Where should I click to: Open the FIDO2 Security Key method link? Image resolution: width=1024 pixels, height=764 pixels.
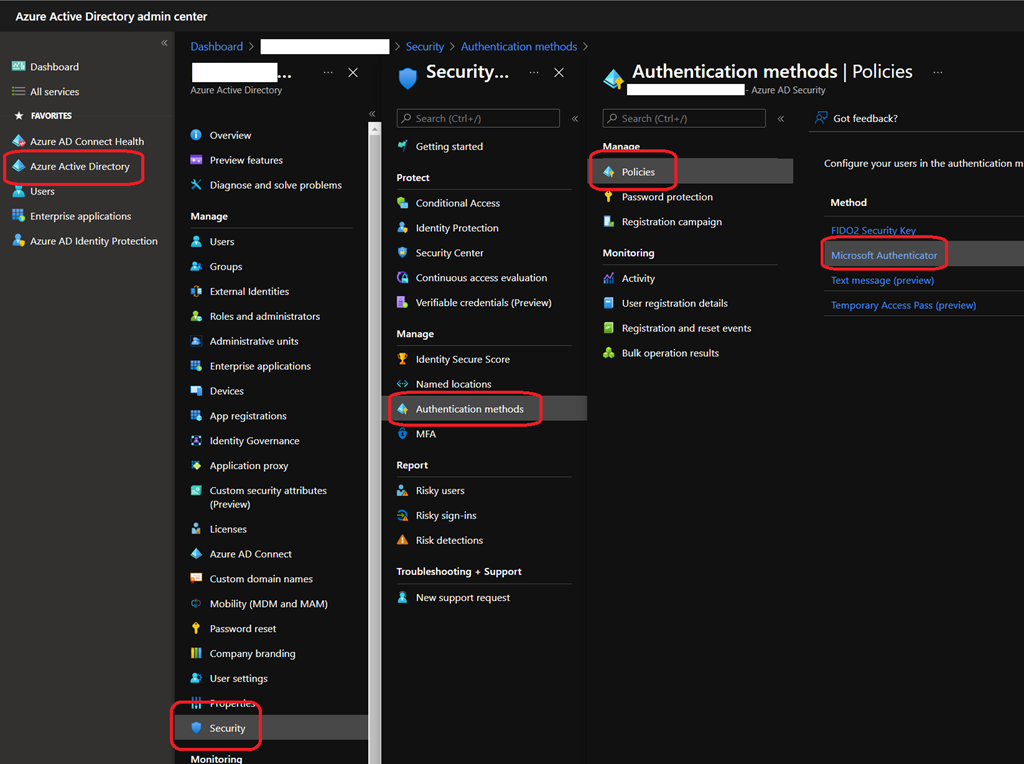[873, 231]
